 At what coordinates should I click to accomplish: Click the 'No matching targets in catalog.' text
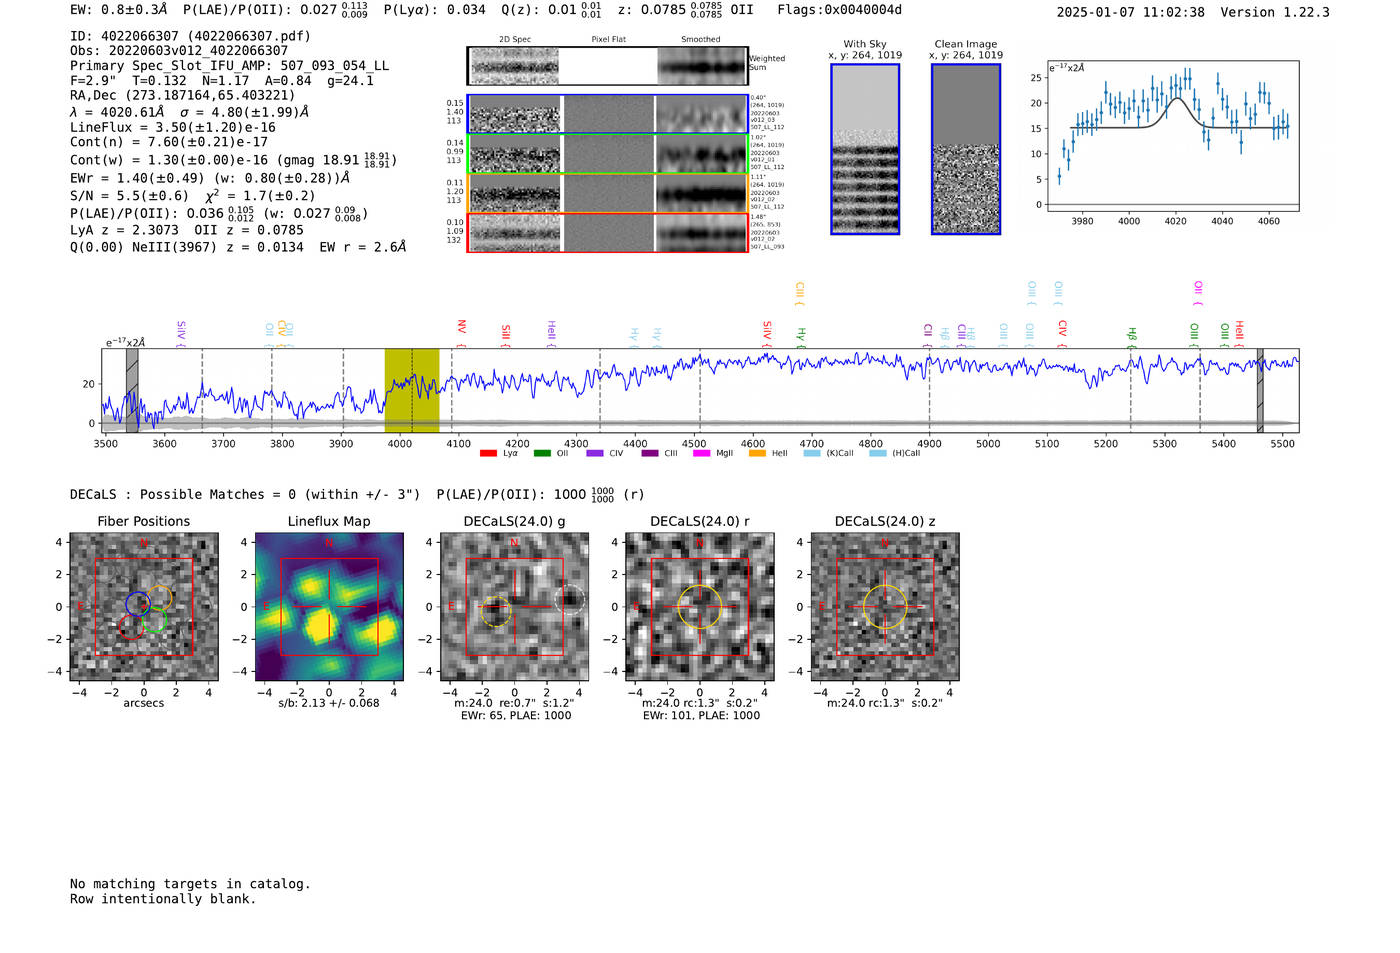click(x=190, y=884)
